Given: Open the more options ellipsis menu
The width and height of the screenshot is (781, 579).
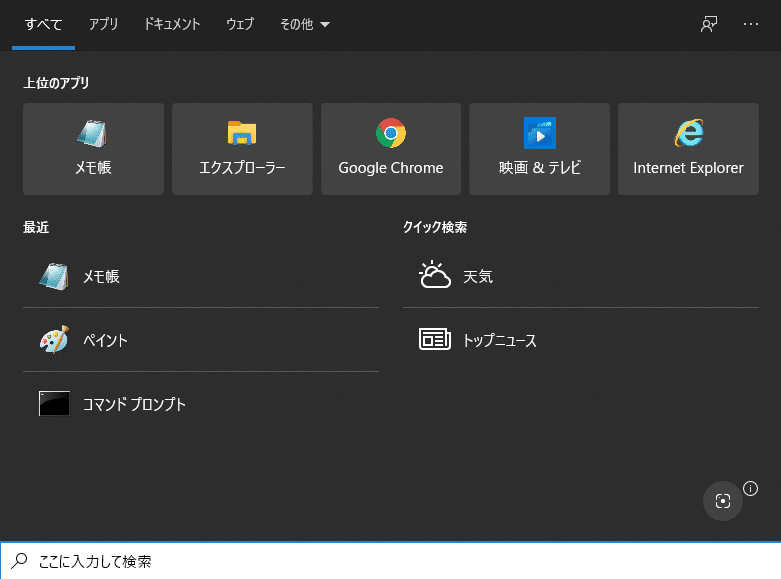Looking at the screenshot, I should (x=751, y=24).
